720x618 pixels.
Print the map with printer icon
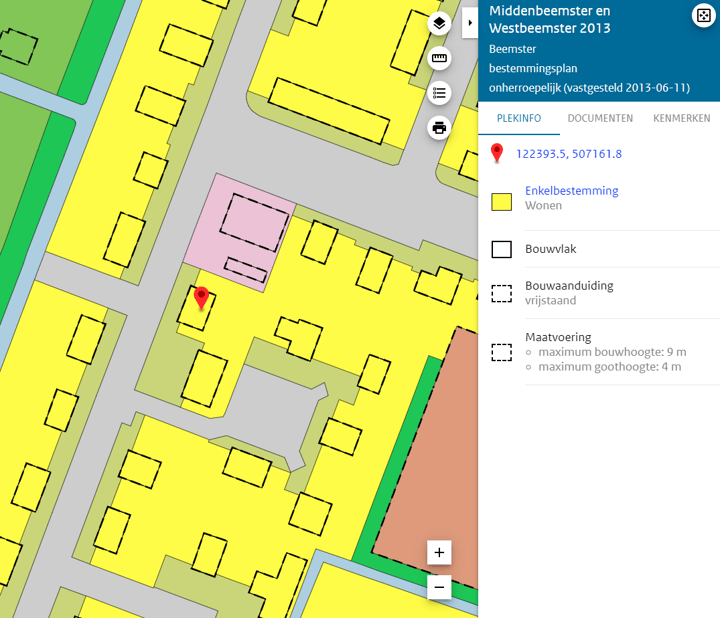click(x=438, y=127)
